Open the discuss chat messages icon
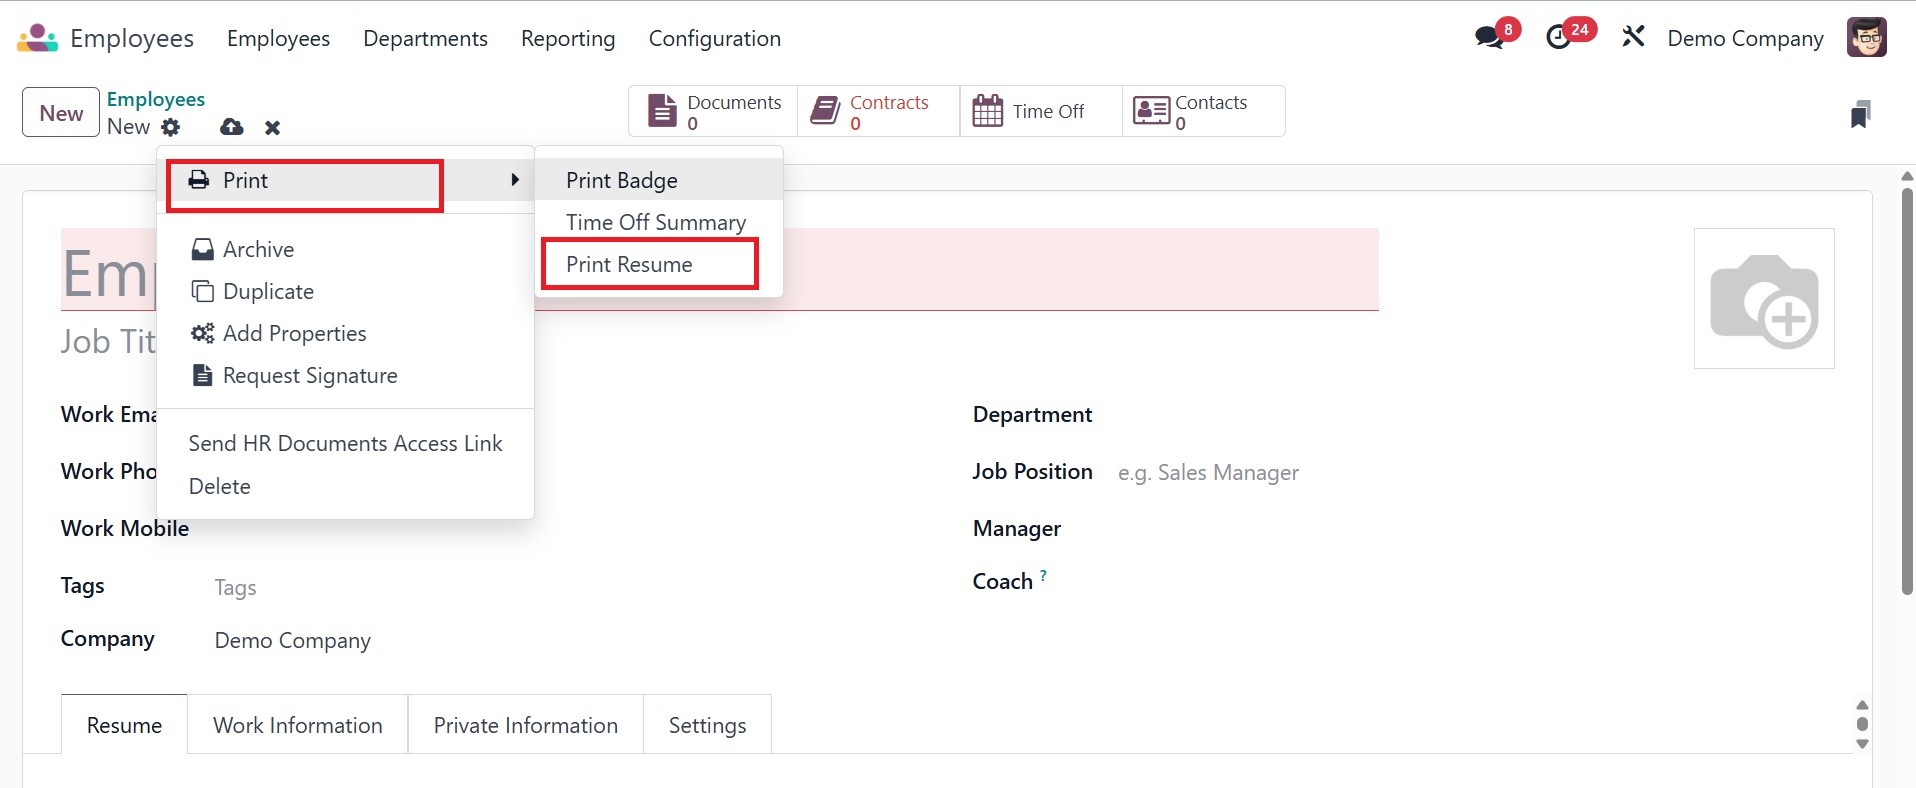Image resolution: width=1916 pixels, height=788 pixels. click(x=1489, y=38)
